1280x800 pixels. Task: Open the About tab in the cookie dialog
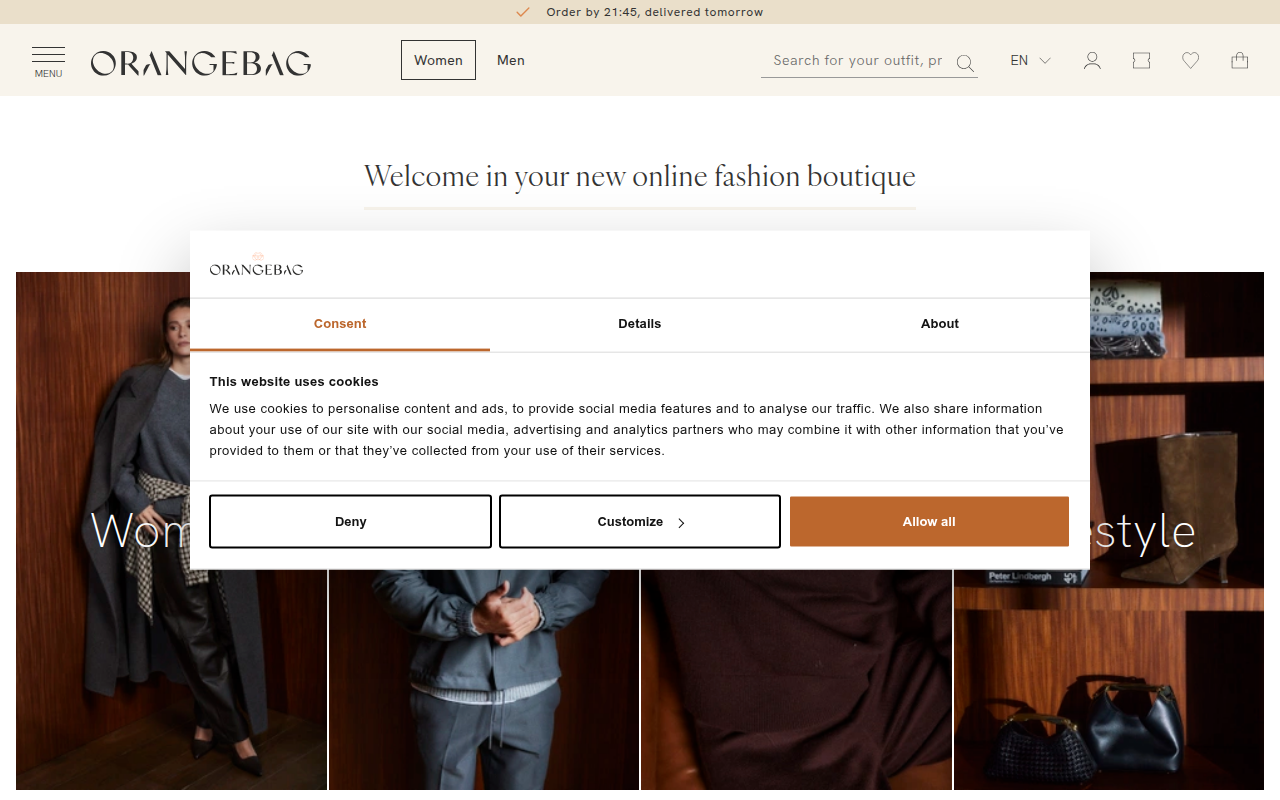[x=940, y=324]
